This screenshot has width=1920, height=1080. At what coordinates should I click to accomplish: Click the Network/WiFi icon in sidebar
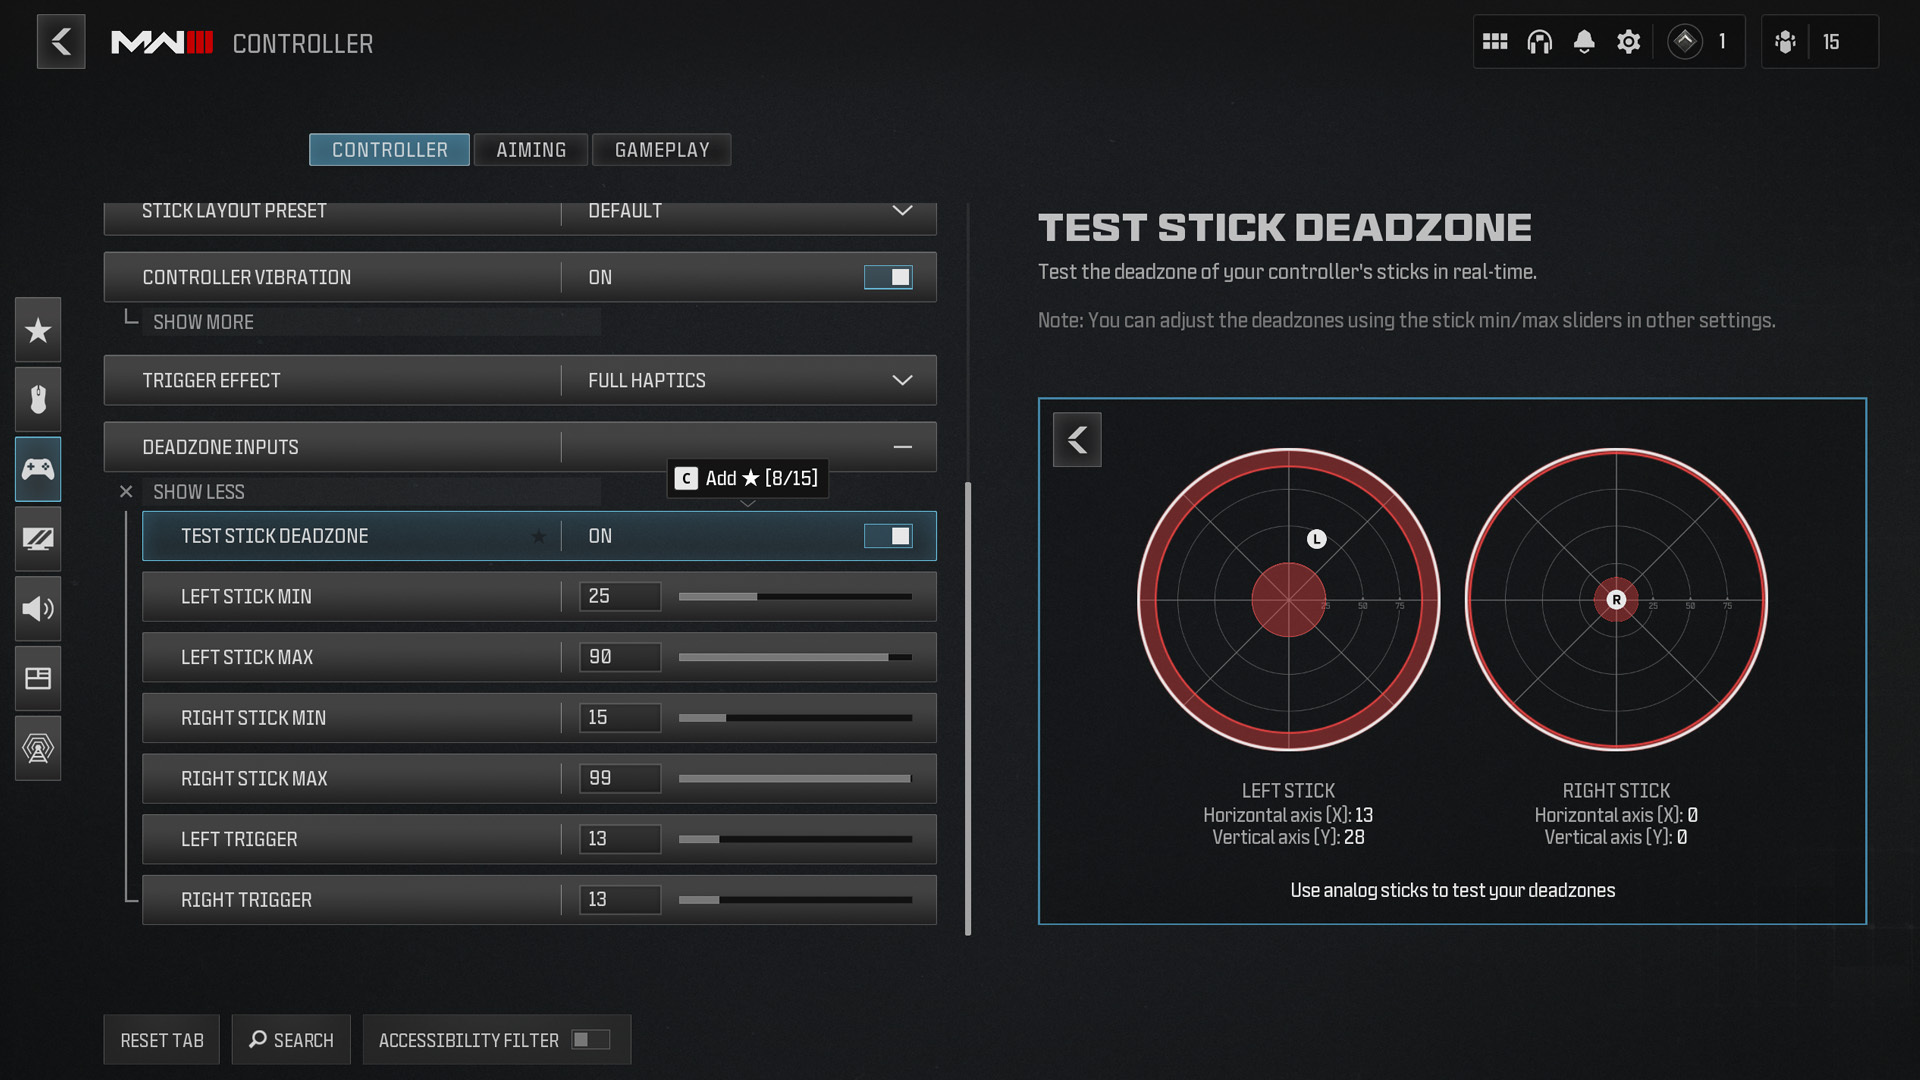pos(36,748)
